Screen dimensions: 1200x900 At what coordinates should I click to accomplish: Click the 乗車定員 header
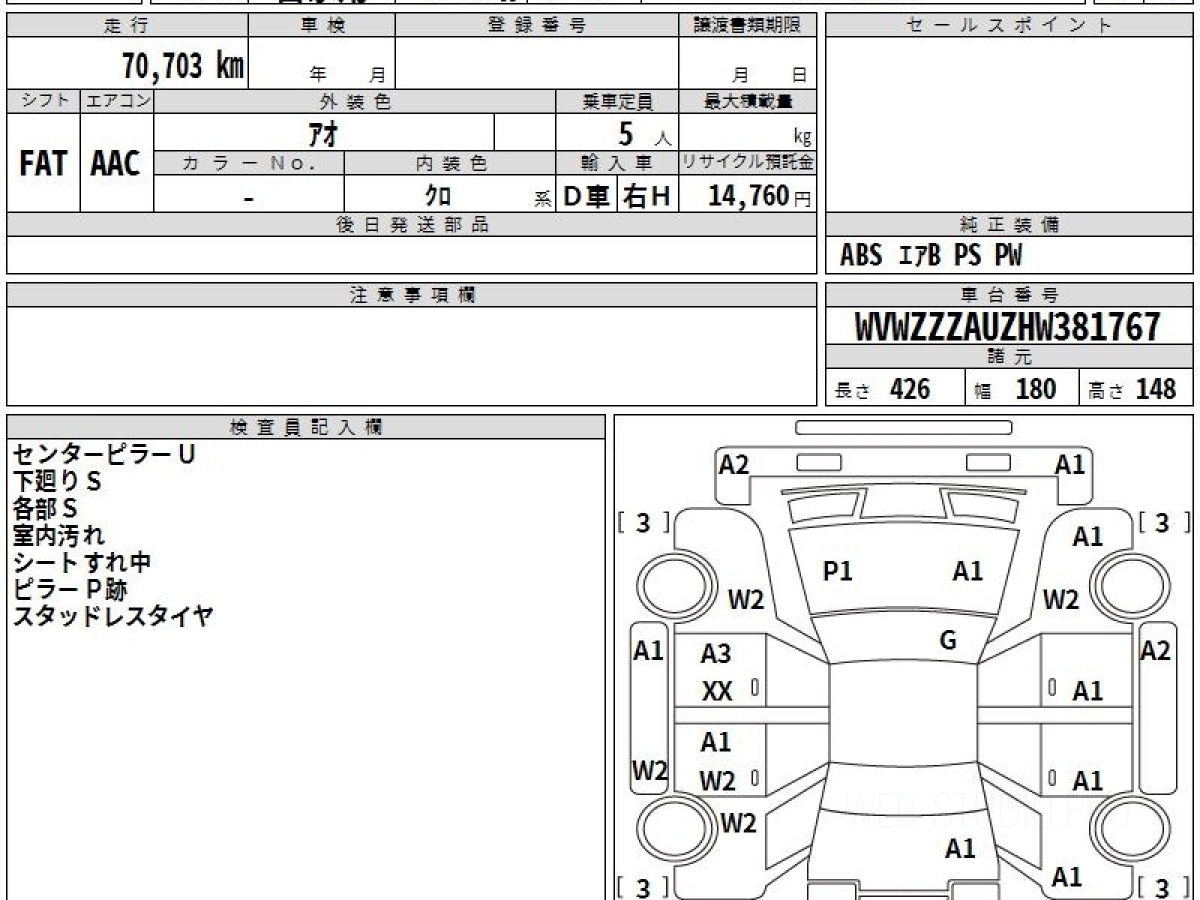(617, 101)
